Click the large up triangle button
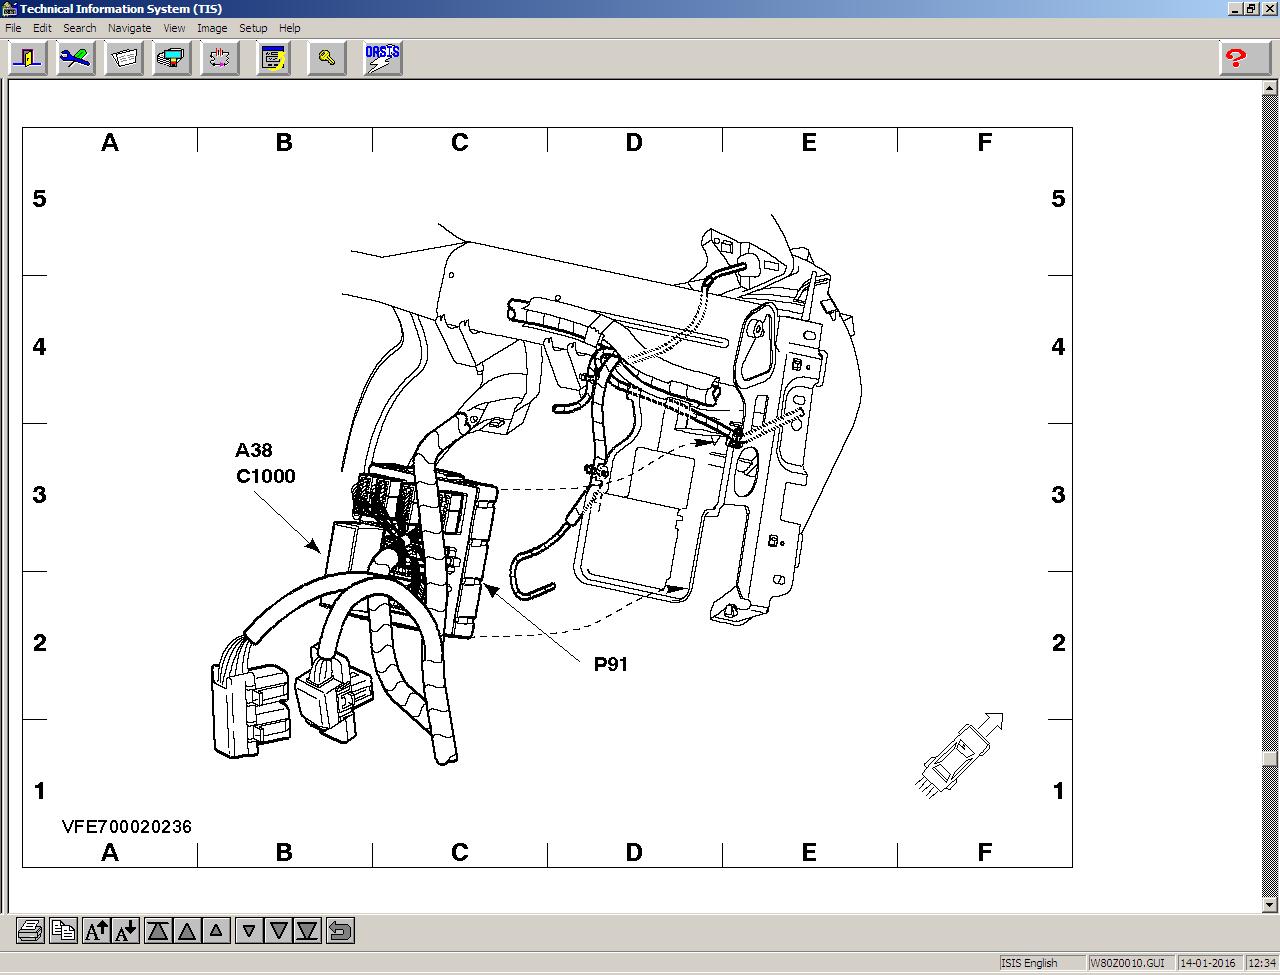Viewport: 1280px width, 975px height. pos(187,931)
